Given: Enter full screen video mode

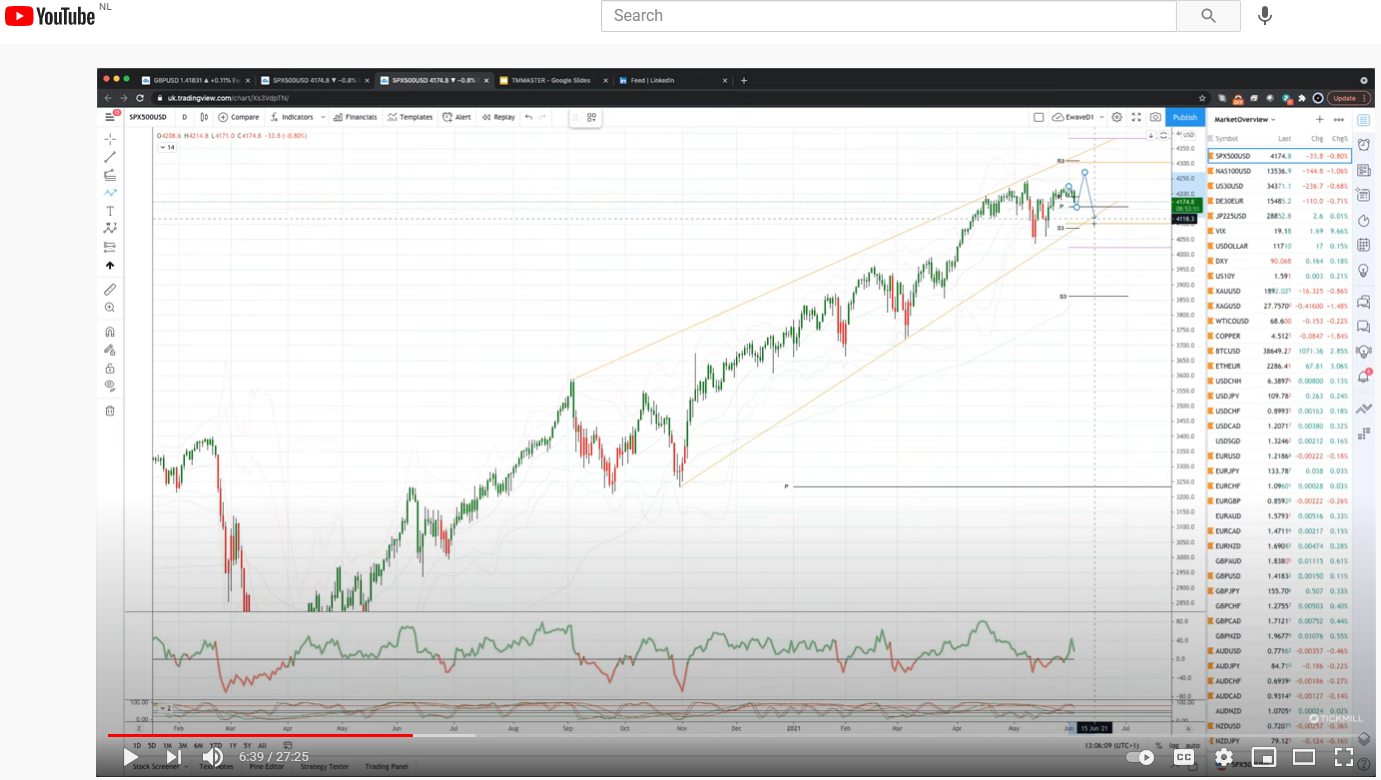Looking at the screenshot, I should coord(1344,757).
